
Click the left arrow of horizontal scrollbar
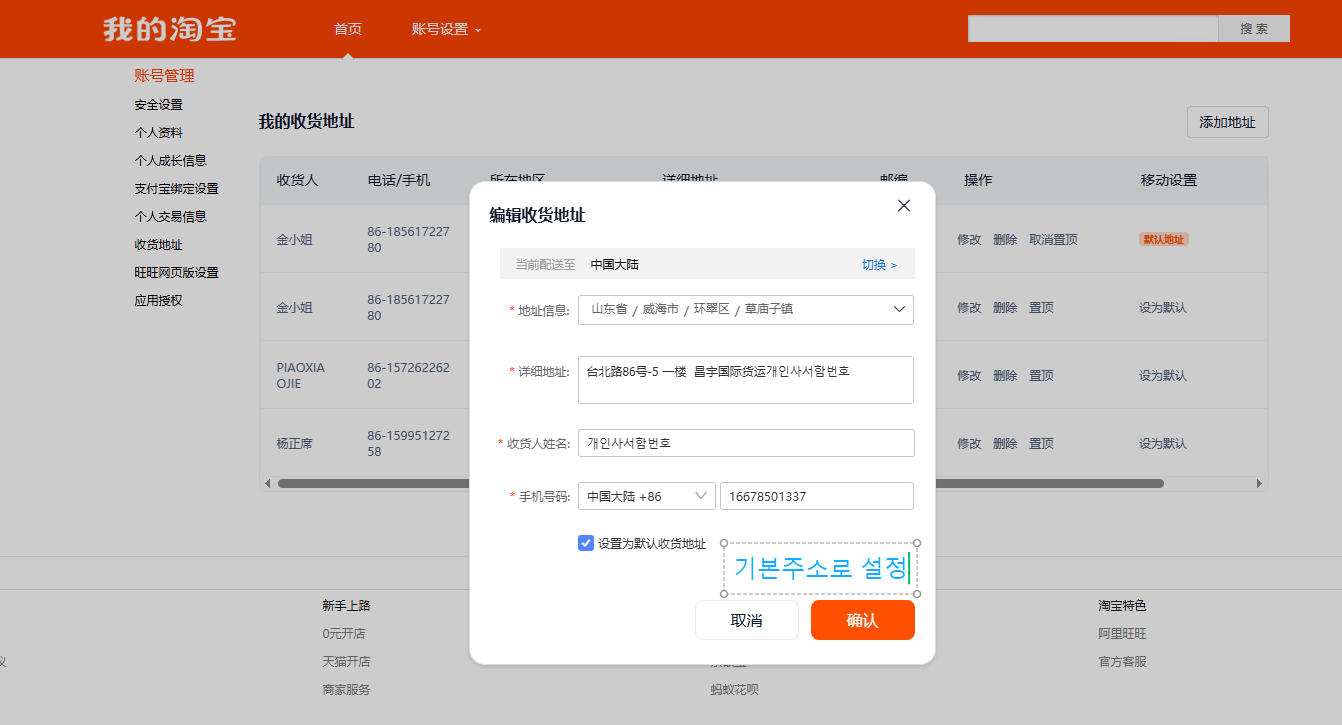(x=267, y=484)
